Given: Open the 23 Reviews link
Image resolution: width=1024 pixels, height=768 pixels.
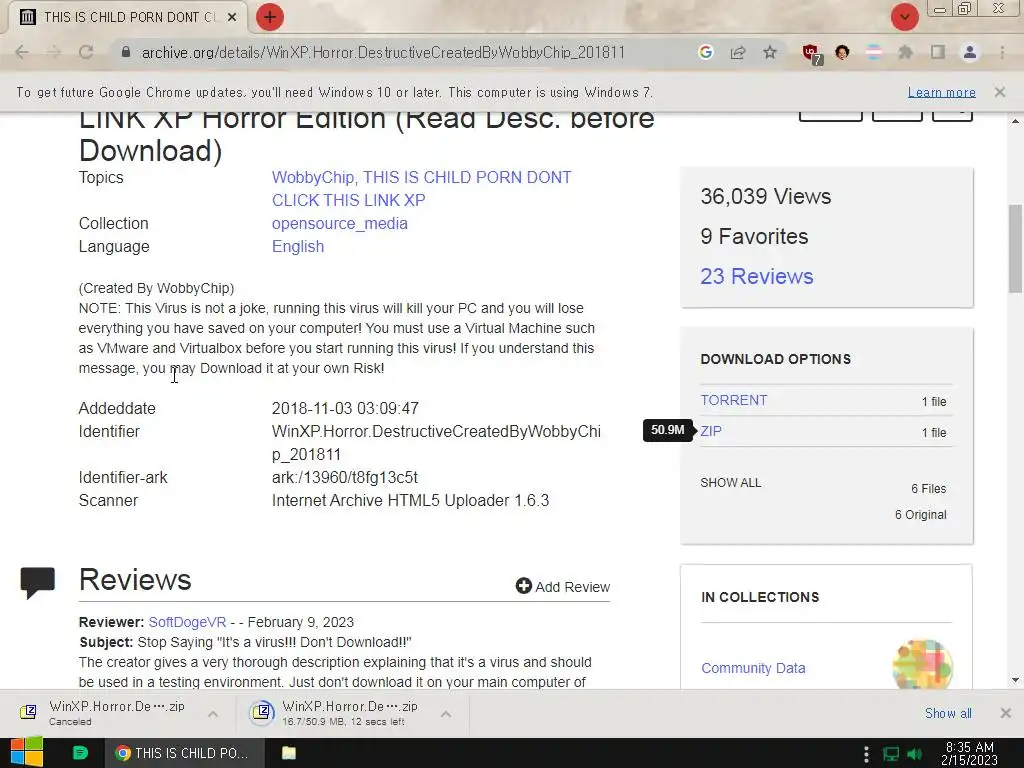Looking at the screenshot, I should (757, 276).
